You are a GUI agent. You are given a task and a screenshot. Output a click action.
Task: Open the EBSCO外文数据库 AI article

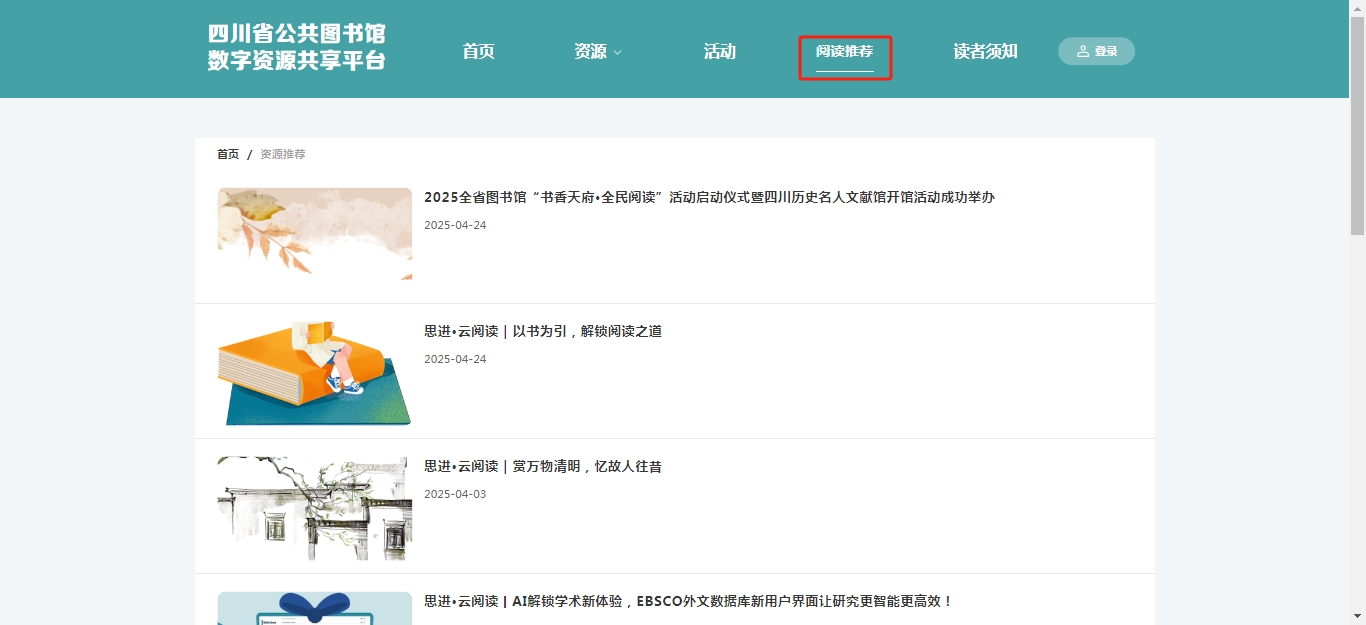tap(688, 601)
